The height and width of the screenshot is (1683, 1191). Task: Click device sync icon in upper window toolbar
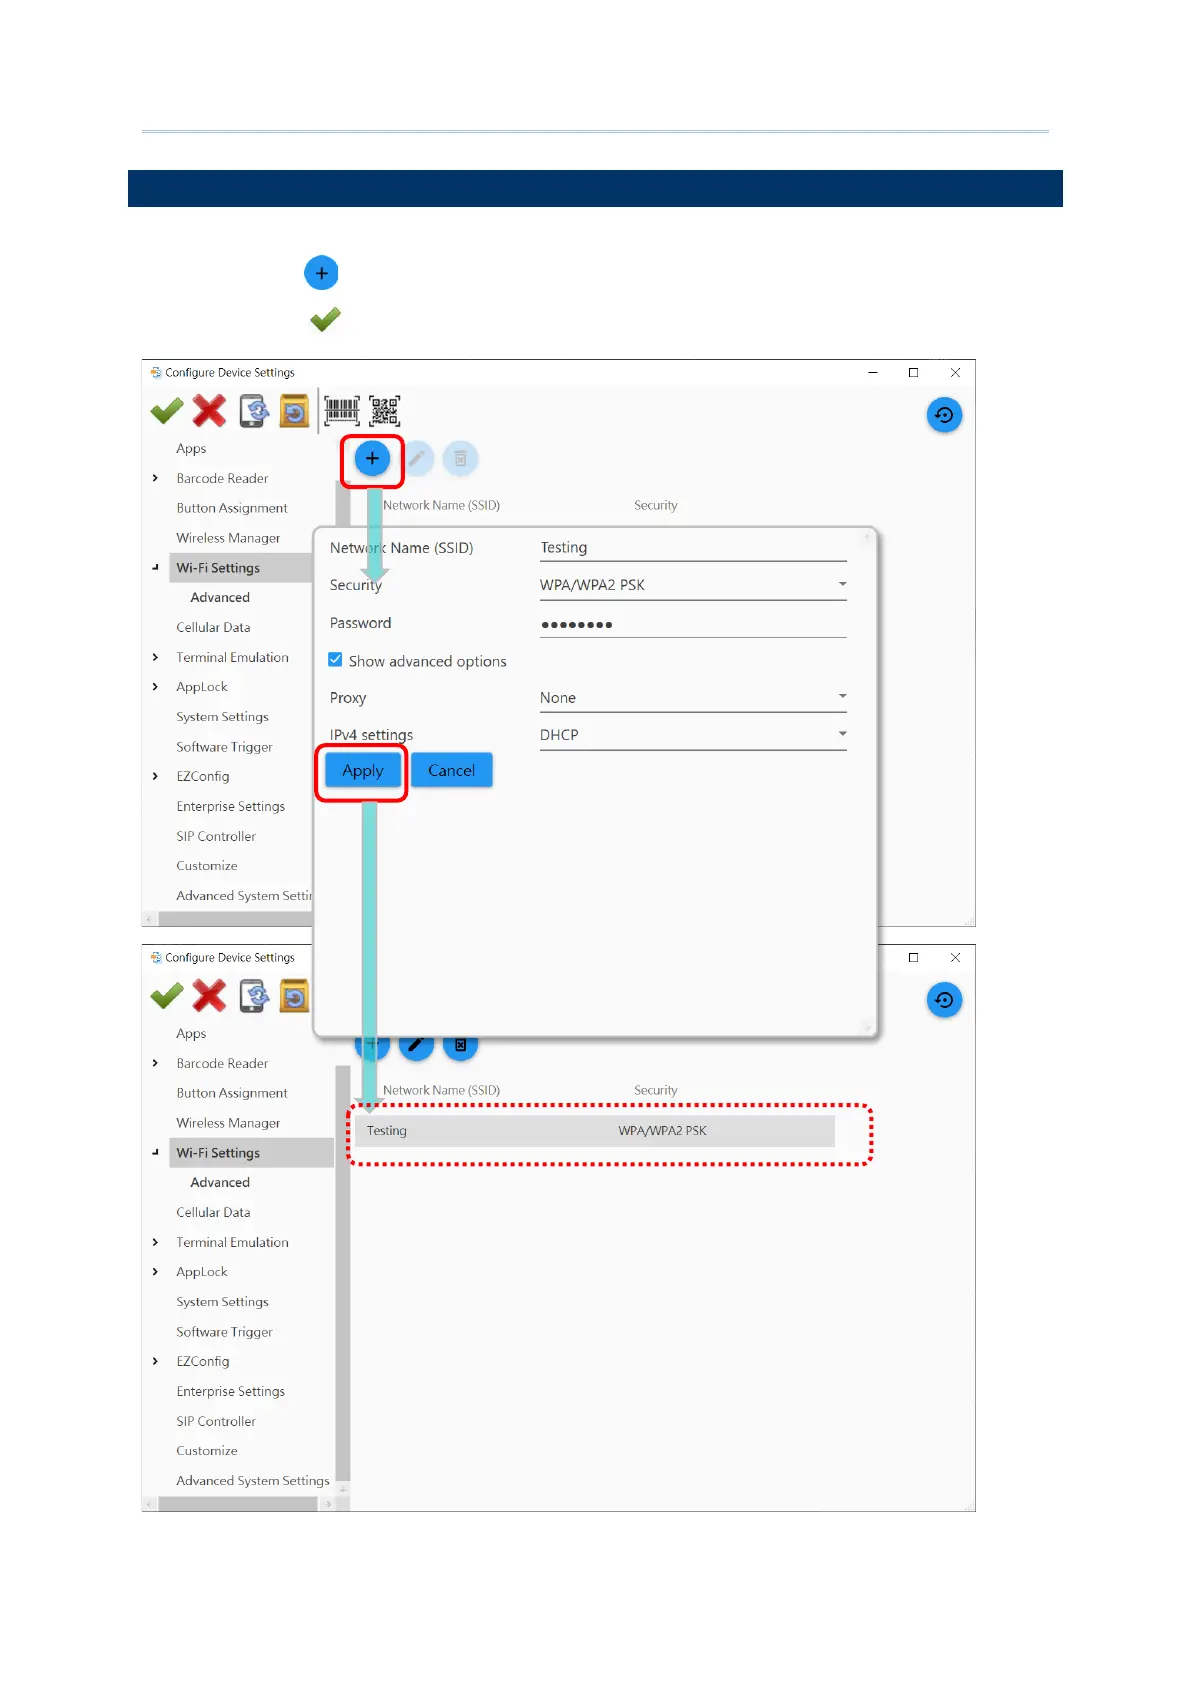tap(254, 411)
